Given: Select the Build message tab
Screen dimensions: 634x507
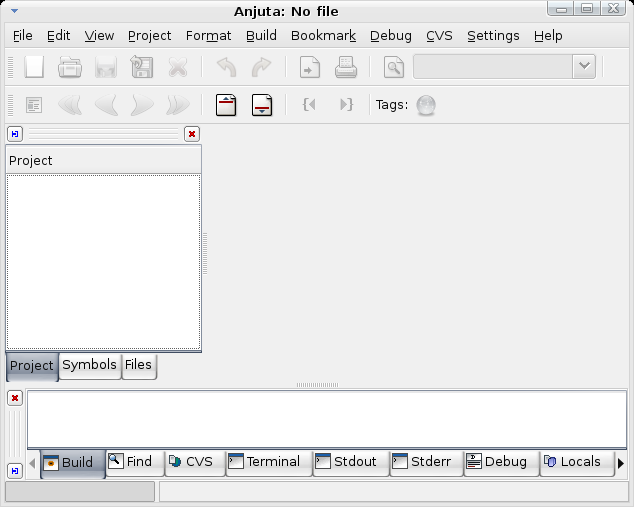Looking at the screenshot, I should point(73,463).
